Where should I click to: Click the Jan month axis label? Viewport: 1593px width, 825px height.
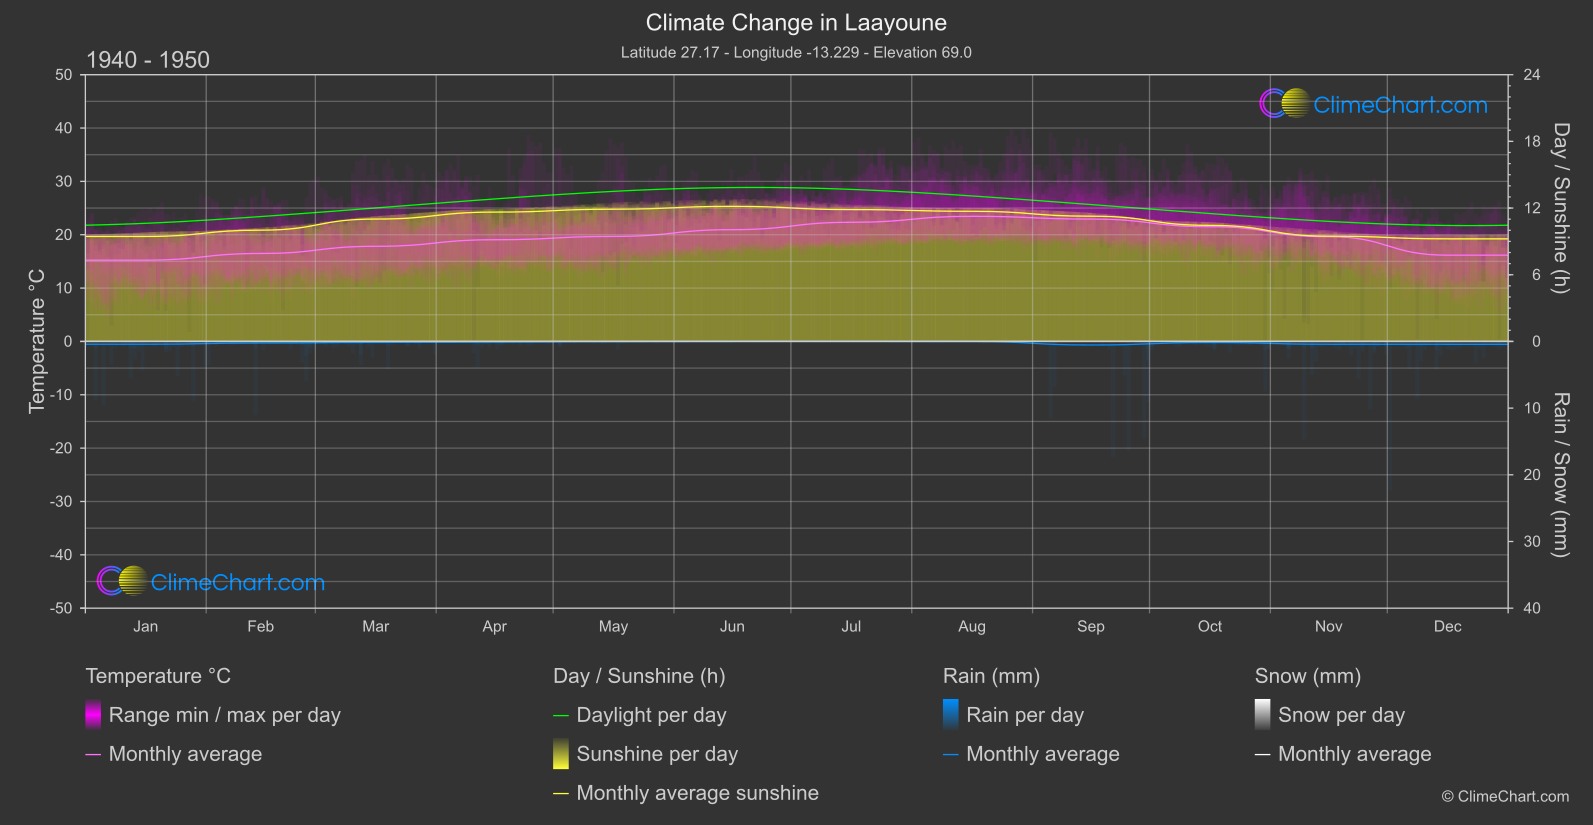coord(146,626)
